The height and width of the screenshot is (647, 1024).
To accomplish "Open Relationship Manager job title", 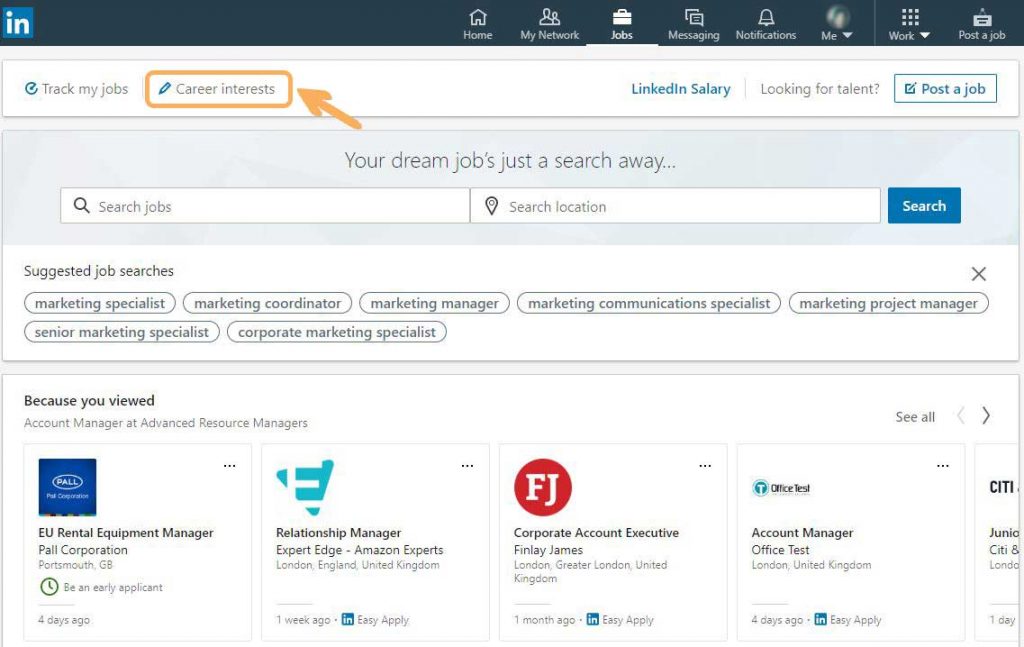I will click(x=338, y=533).
